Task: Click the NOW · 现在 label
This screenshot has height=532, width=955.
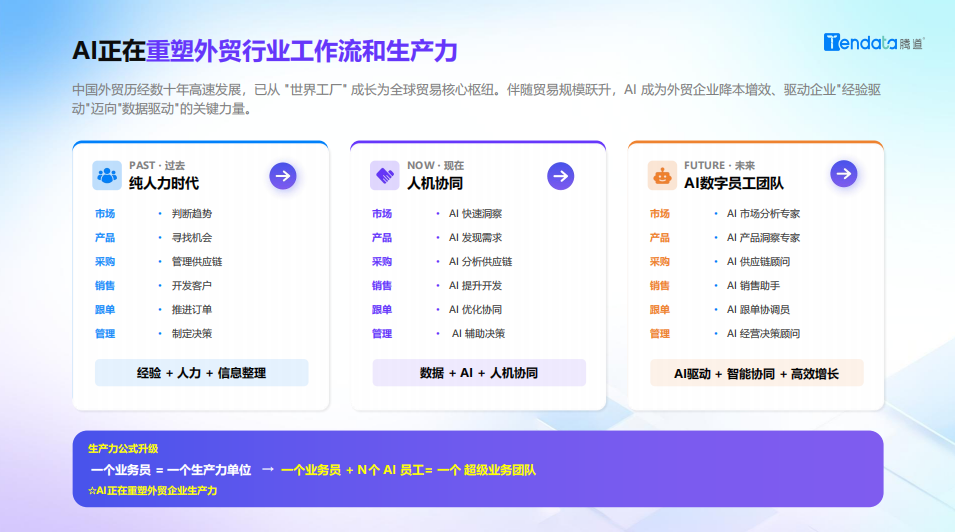Action: tap(435, 165)
